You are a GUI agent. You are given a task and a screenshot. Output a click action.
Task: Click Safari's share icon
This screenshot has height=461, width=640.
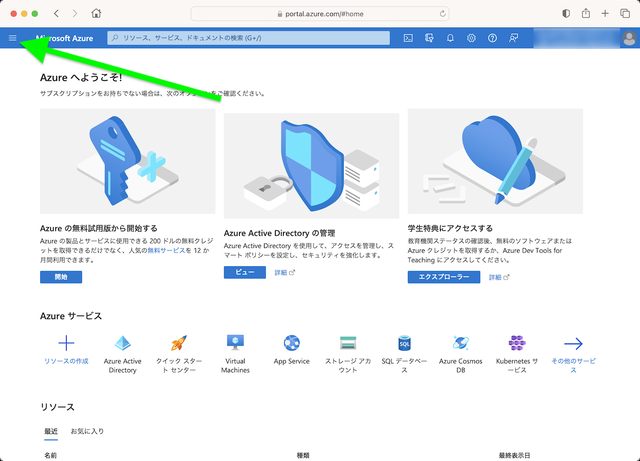pyautogui.click(x=586, y=13)
